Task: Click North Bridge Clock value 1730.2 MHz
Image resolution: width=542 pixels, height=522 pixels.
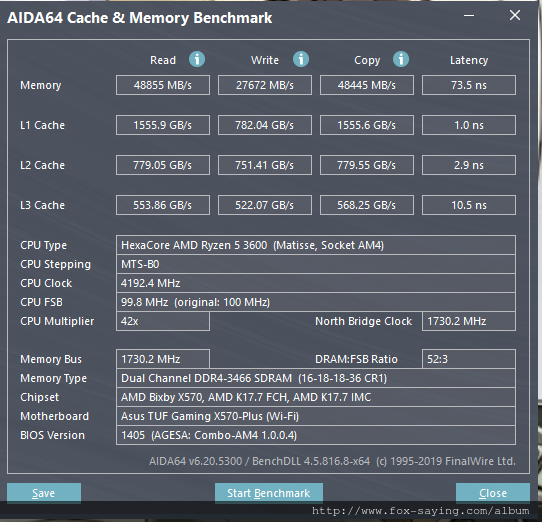Action: pyautogui.click(x=469, y=321)
